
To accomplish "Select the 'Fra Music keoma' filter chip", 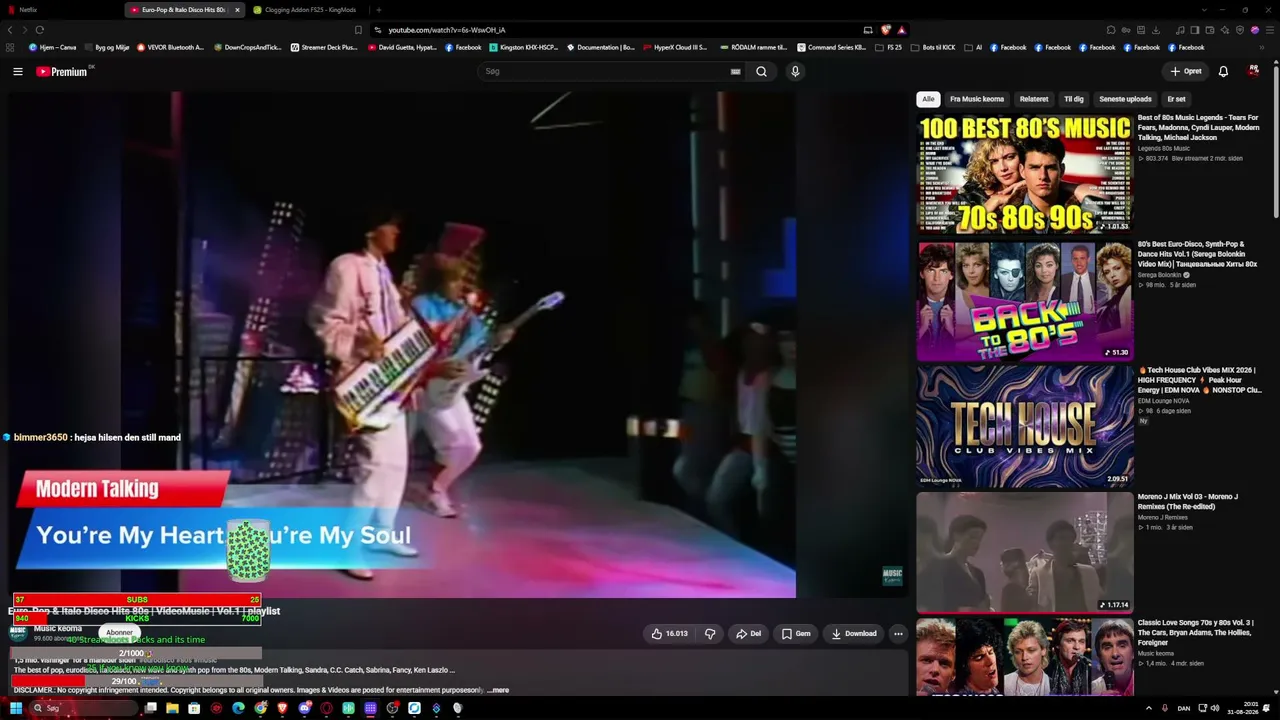I will (x=976, y=99).
